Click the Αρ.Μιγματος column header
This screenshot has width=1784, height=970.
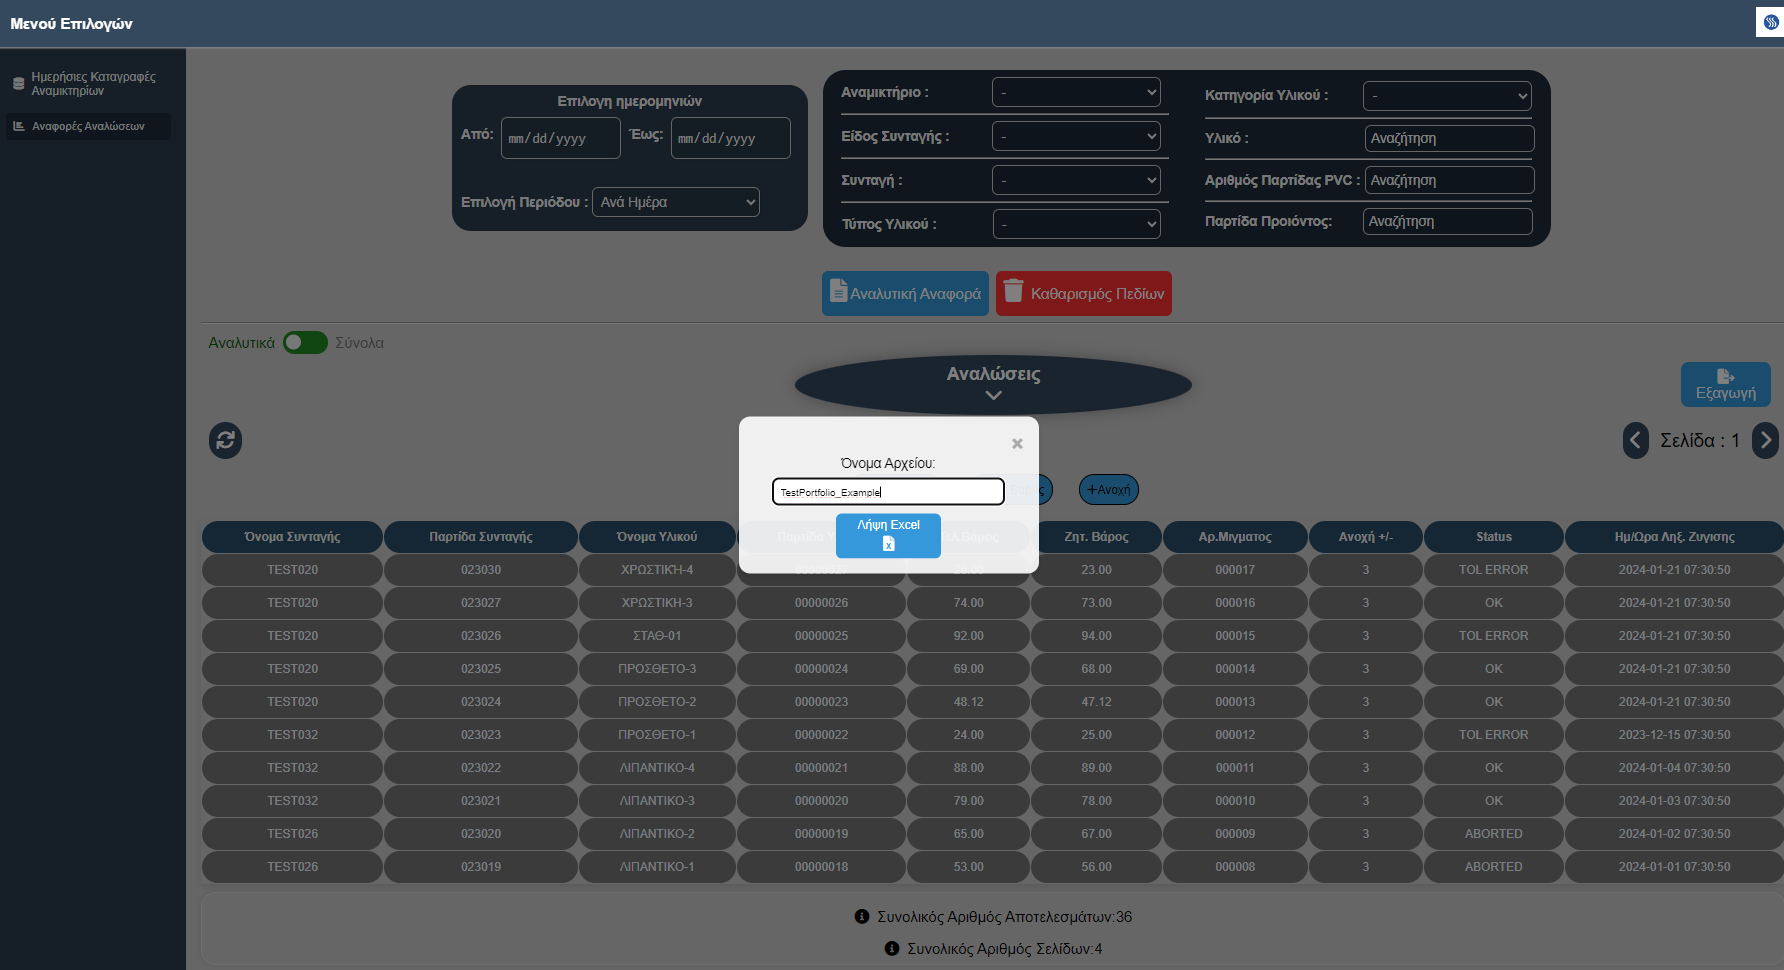(1235, 537)
